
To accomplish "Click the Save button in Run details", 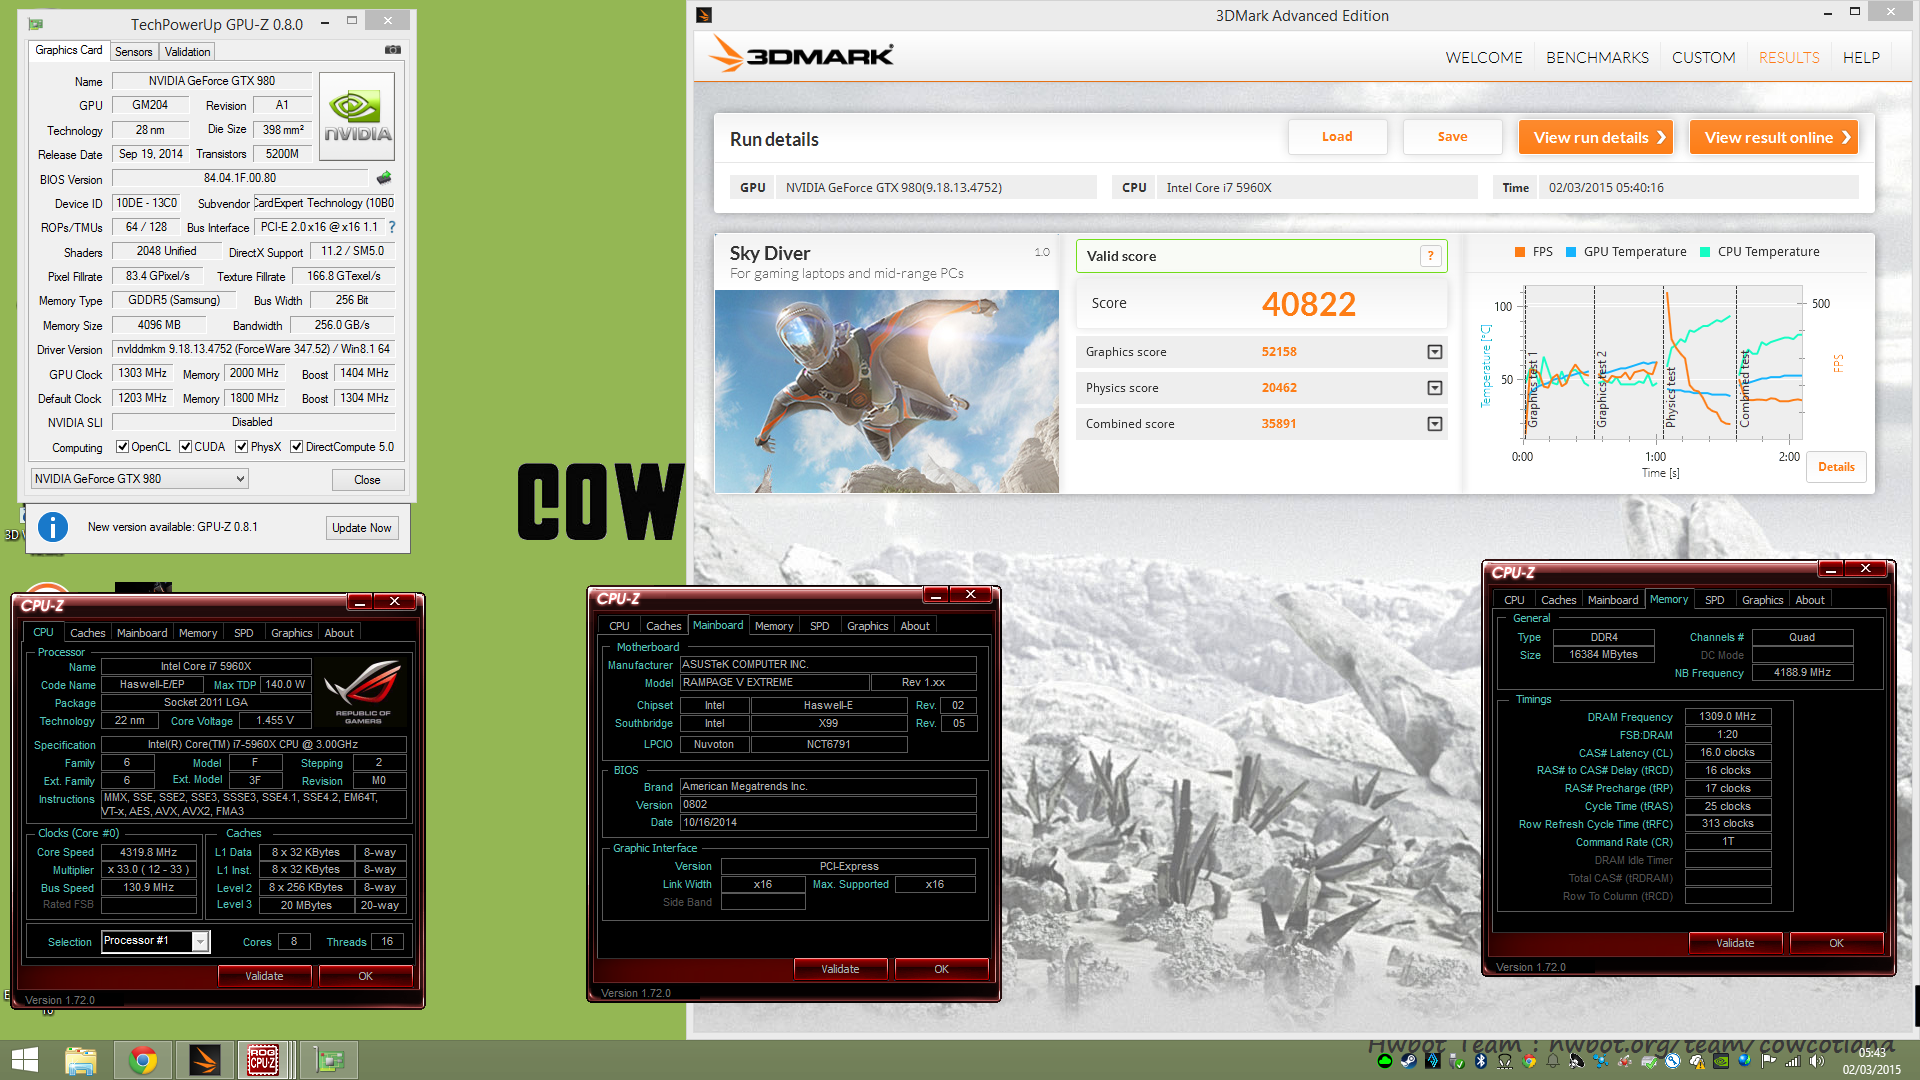I will [x=1452, y=137].
